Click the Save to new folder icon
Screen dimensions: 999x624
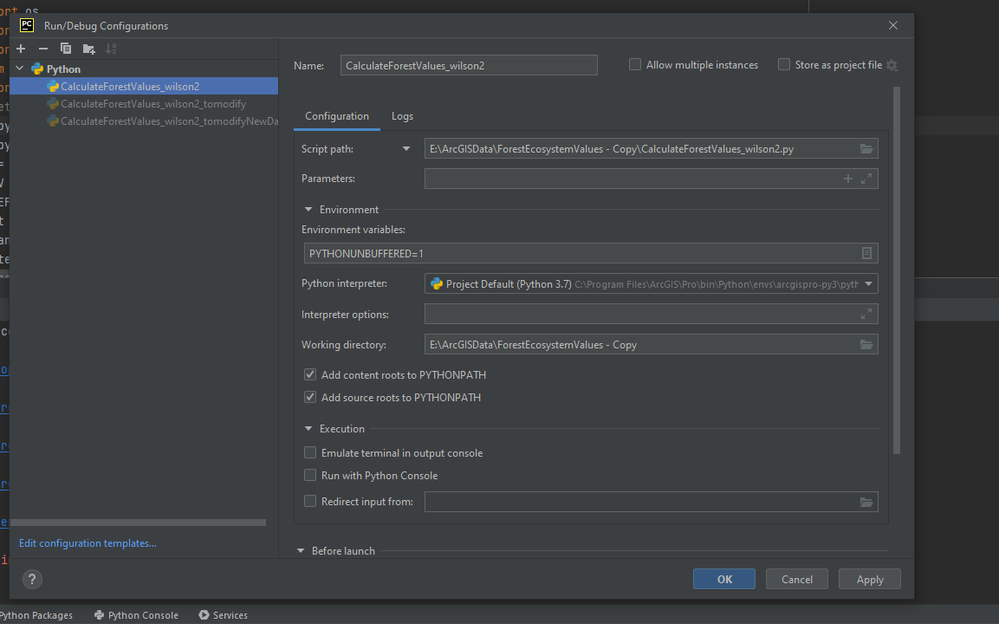tap(89, 49)
